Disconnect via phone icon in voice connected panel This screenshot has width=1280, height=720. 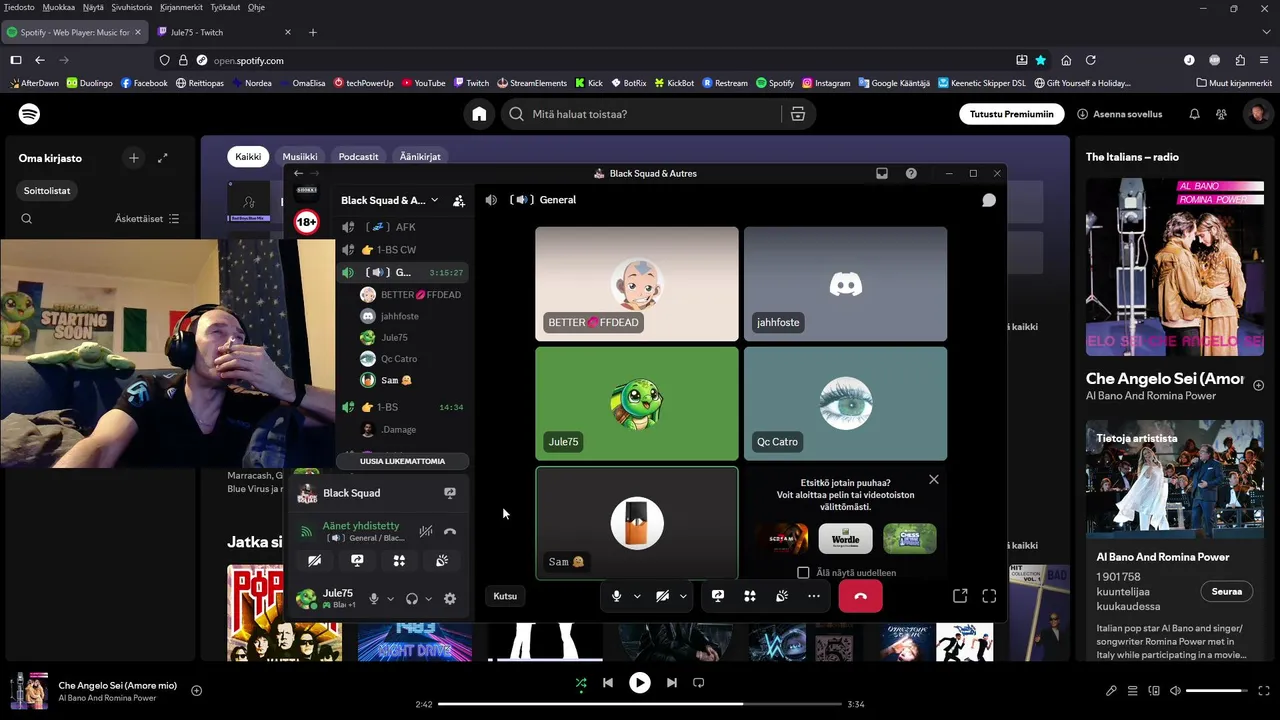click(x=450, y=532)
